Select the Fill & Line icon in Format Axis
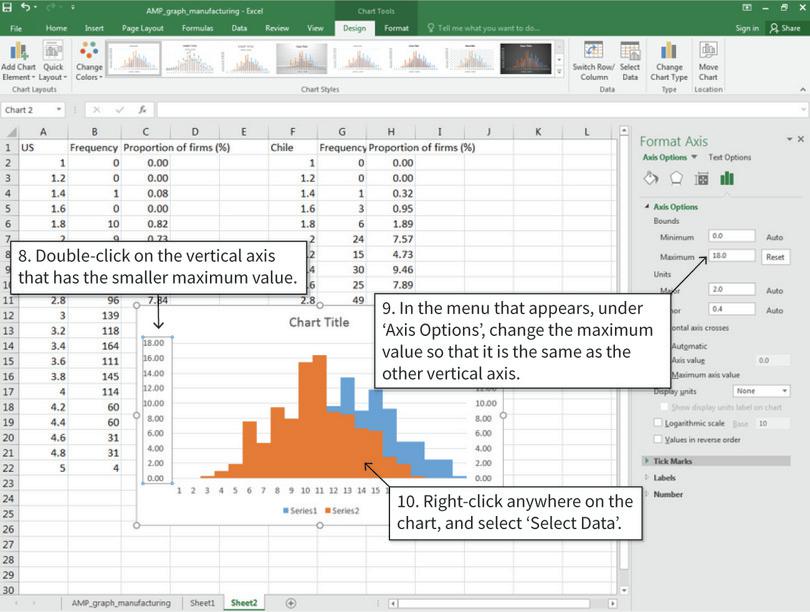This screenshot has width=810, height=612. click(x=651, y=178)
